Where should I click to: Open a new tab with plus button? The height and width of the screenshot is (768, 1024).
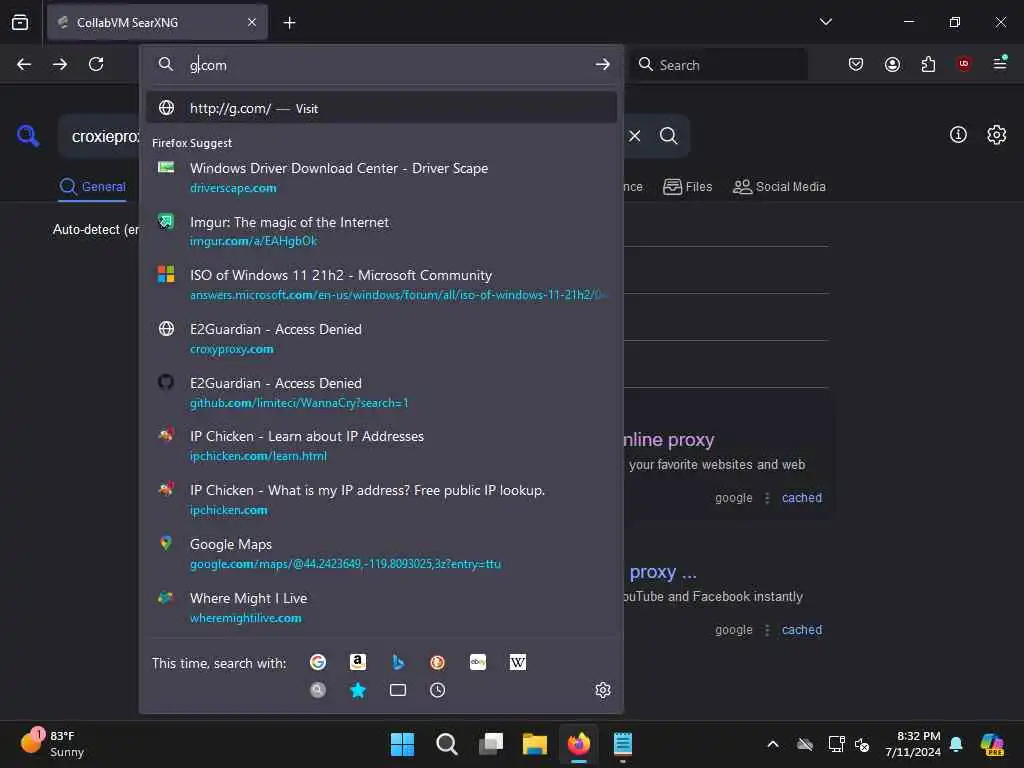point(289,23)
